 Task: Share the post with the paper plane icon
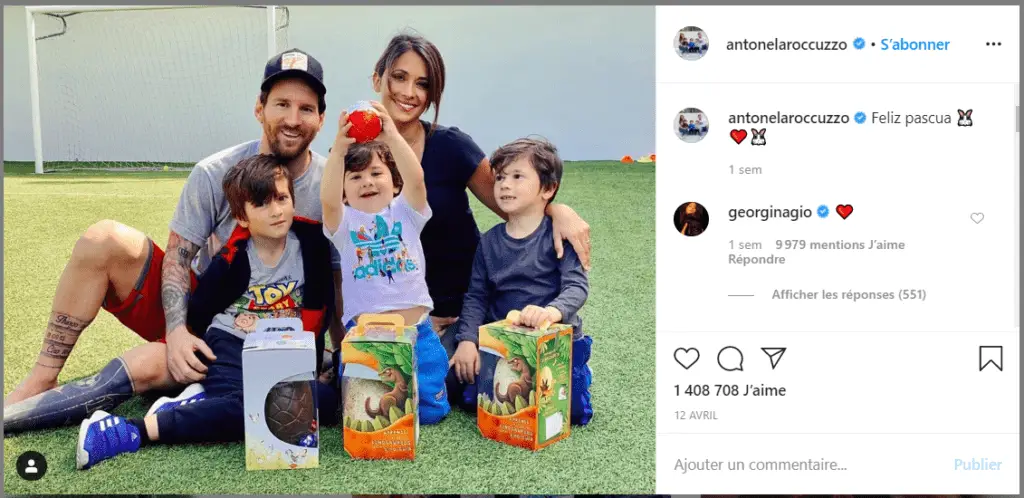(773, 358)
